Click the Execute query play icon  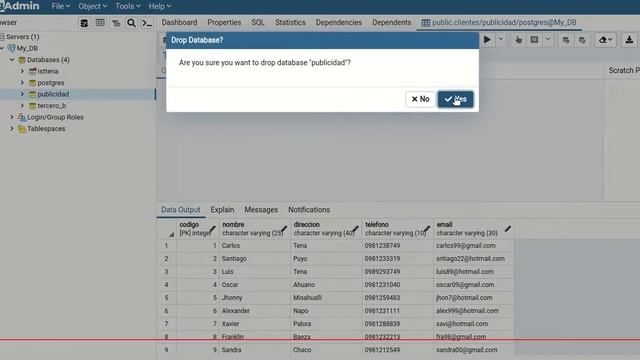[487, 40]
